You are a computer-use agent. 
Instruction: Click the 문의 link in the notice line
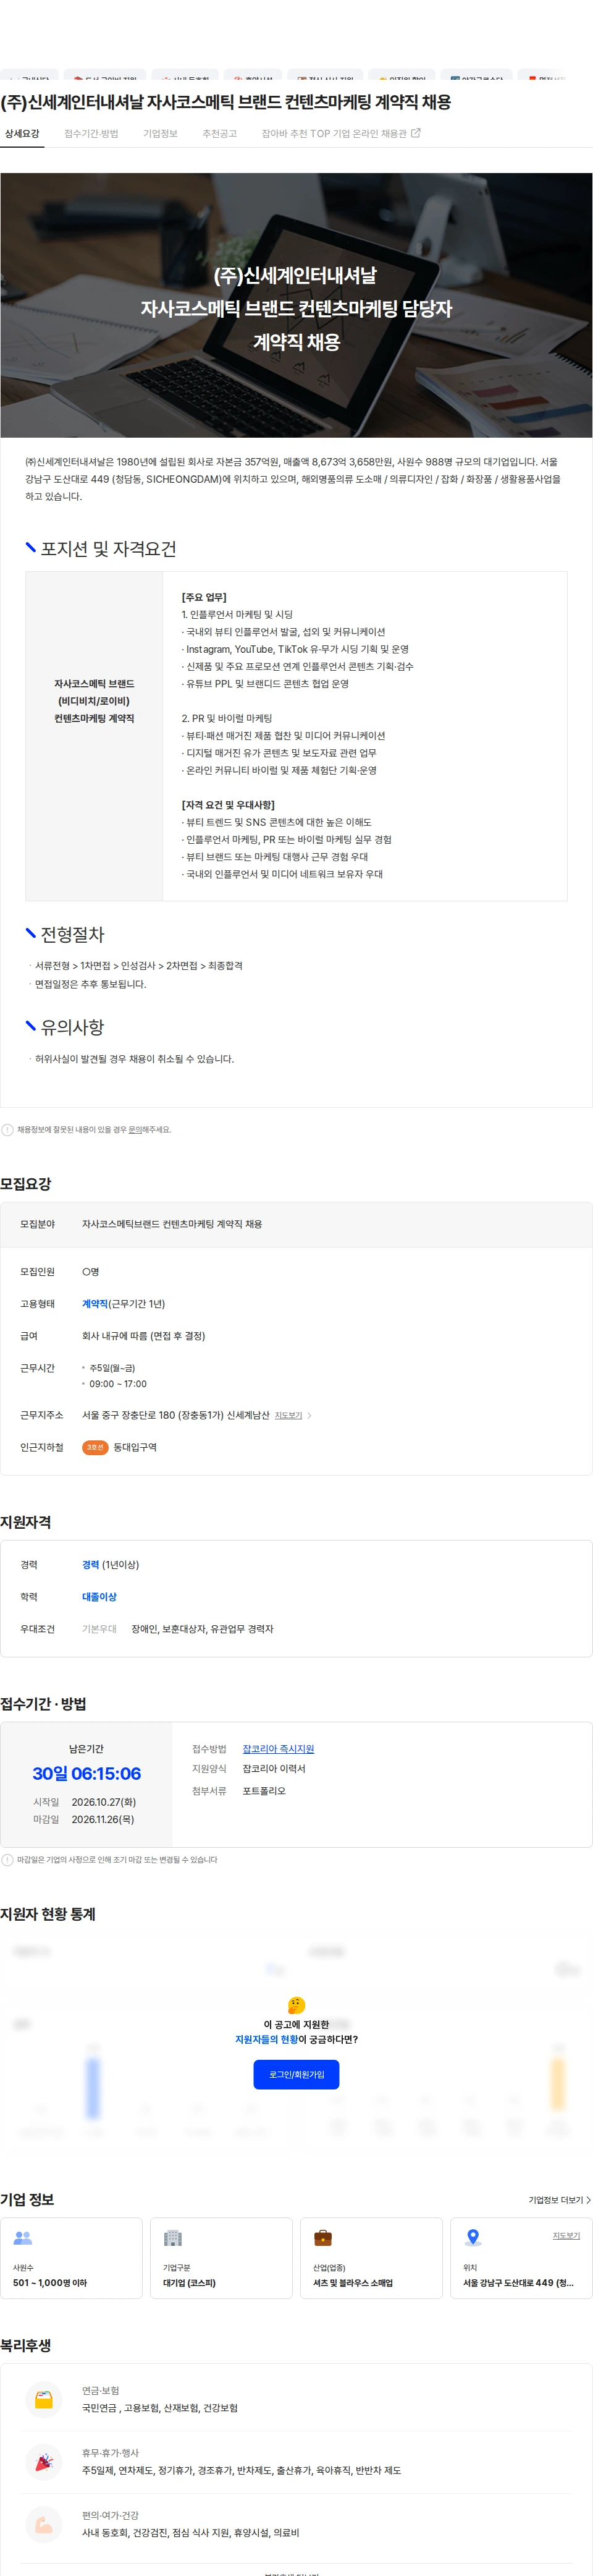[x=135, y=1130]
